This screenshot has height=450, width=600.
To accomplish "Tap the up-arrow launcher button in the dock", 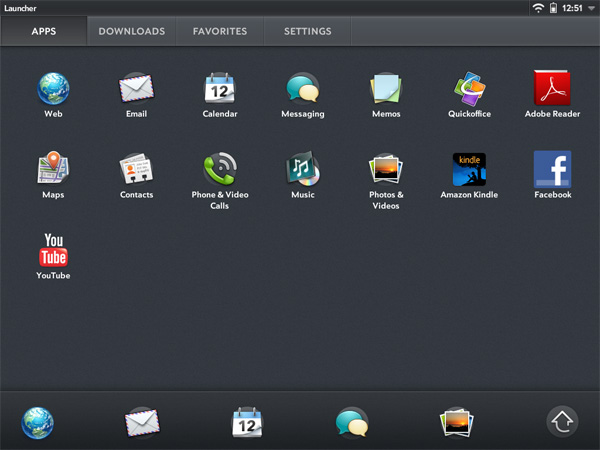I will [562, 421].
